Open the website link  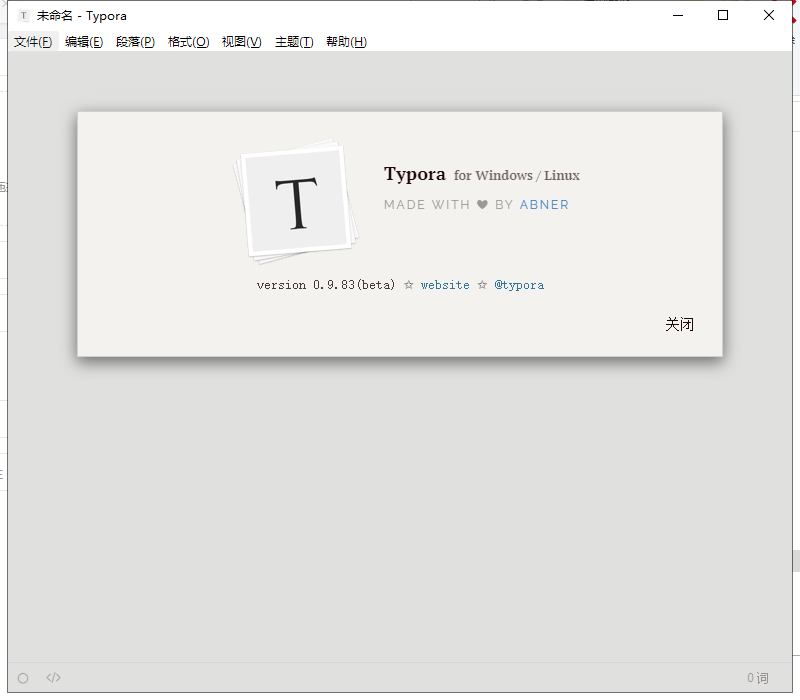445,285
